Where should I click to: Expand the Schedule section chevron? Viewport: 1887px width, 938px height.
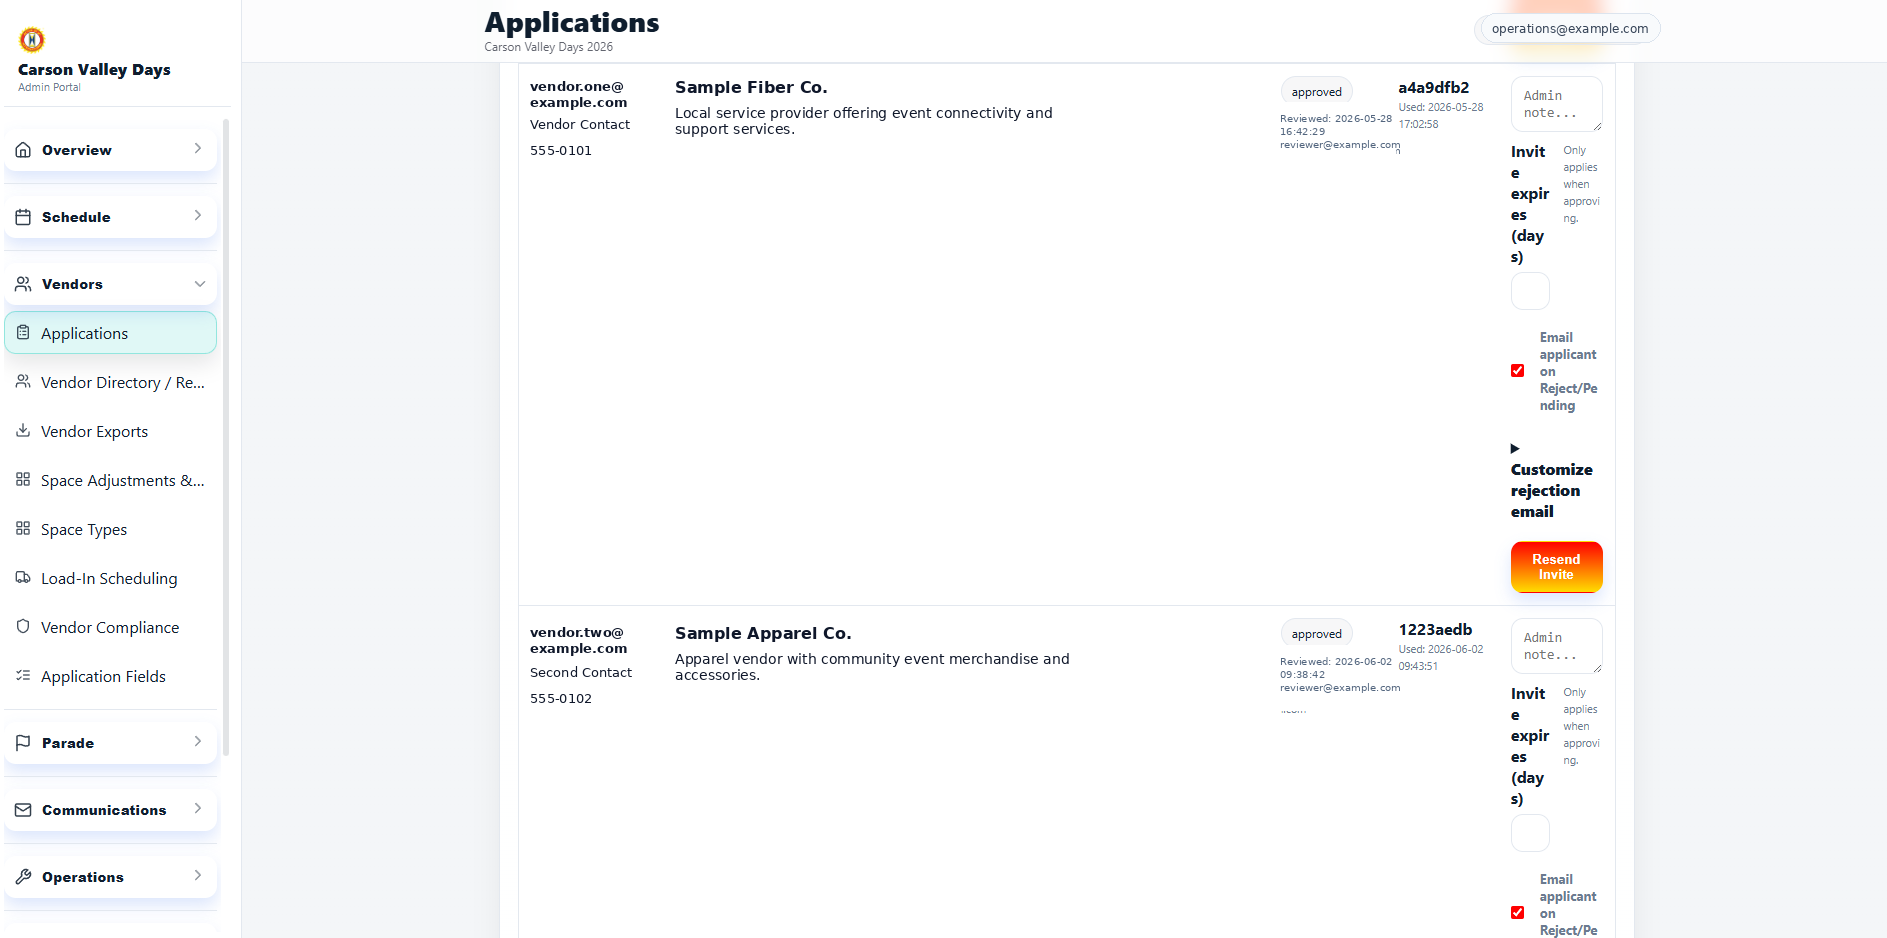point(198,215)
